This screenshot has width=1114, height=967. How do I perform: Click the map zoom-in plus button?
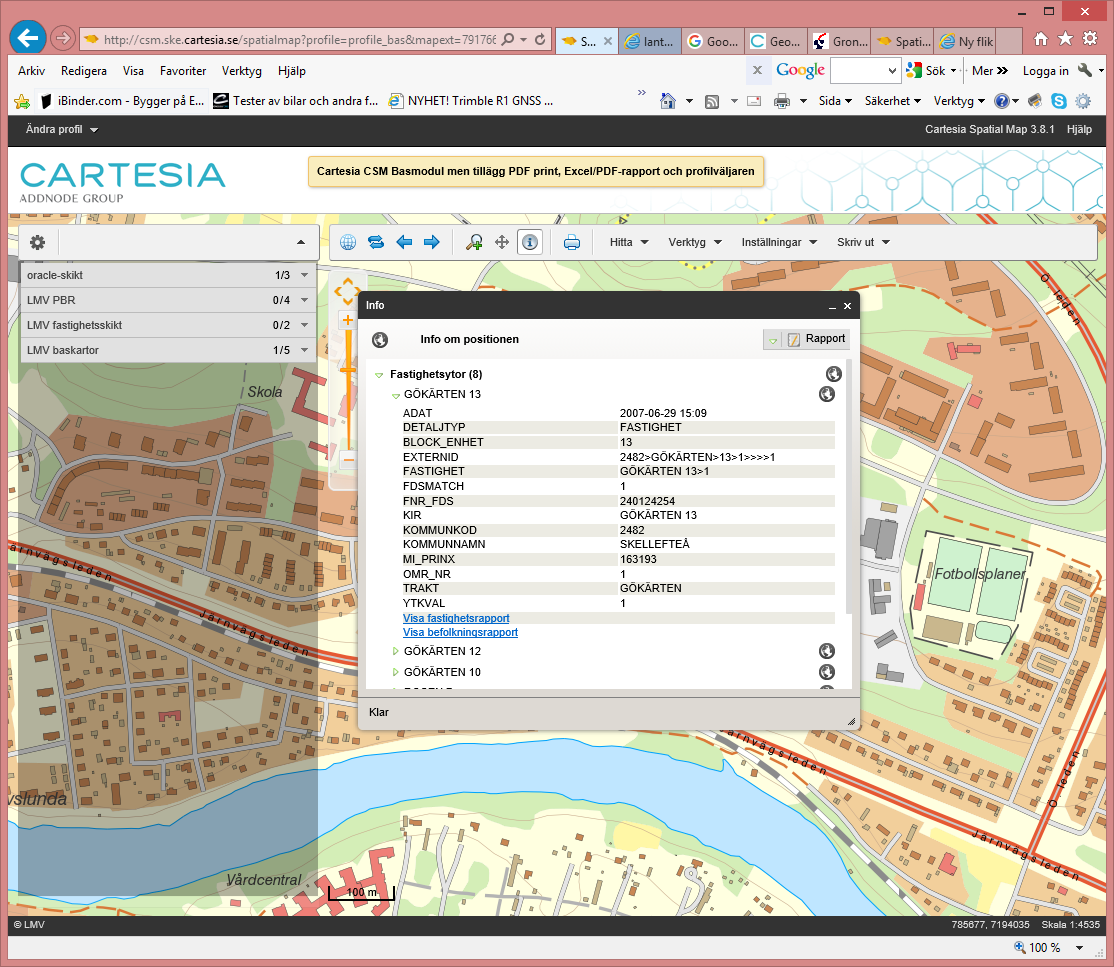[x=347, y=320]
